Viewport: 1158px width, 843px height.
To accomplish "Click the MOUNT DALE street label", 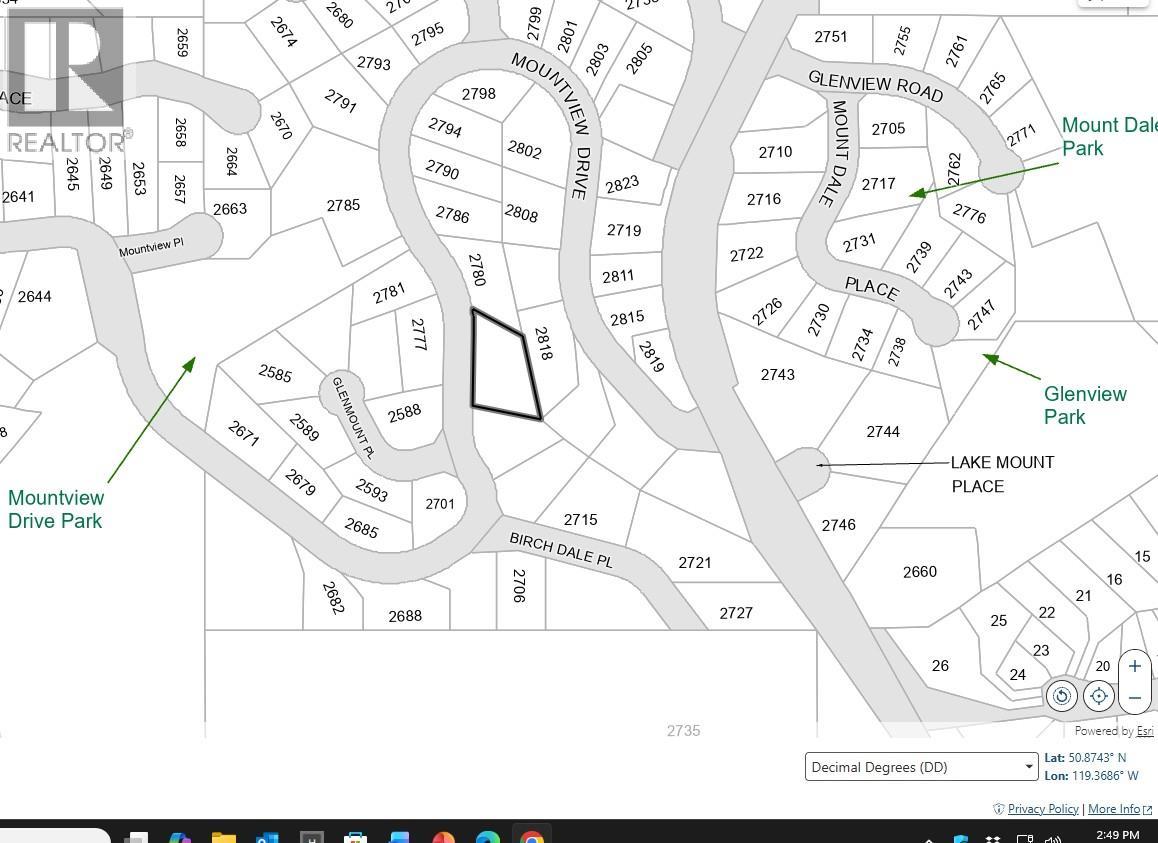I will click(x=836, y=153).
